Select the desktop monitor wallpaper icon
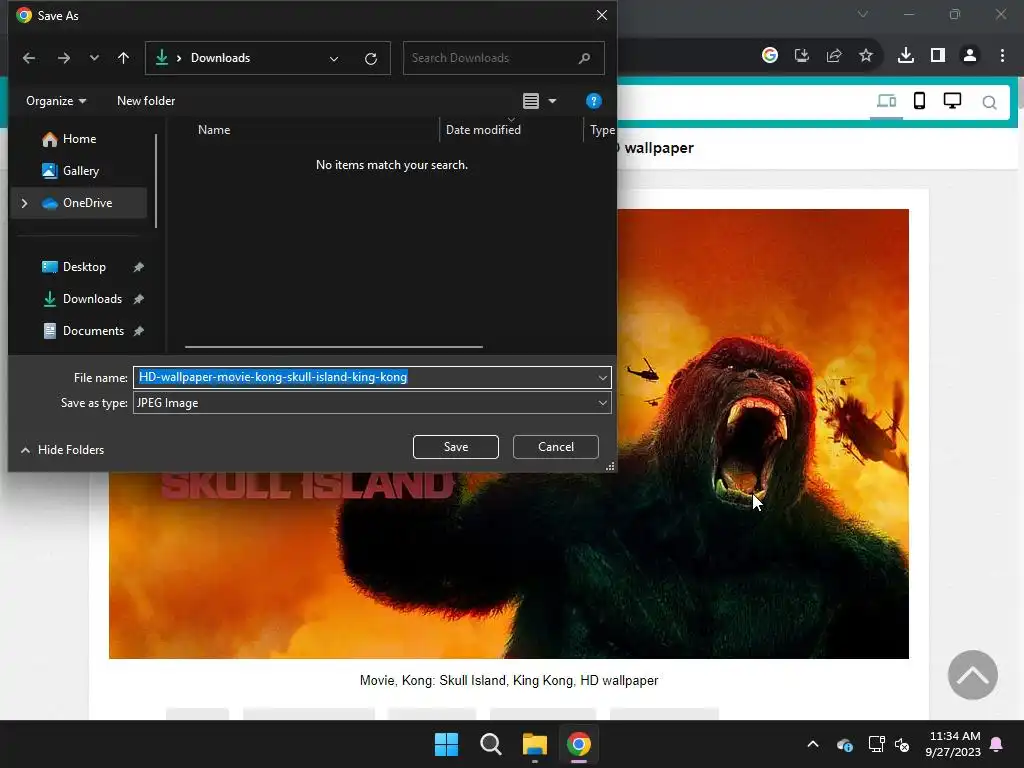The width and height of the screenshot is (1024, 768). click(x=952, y=101)
